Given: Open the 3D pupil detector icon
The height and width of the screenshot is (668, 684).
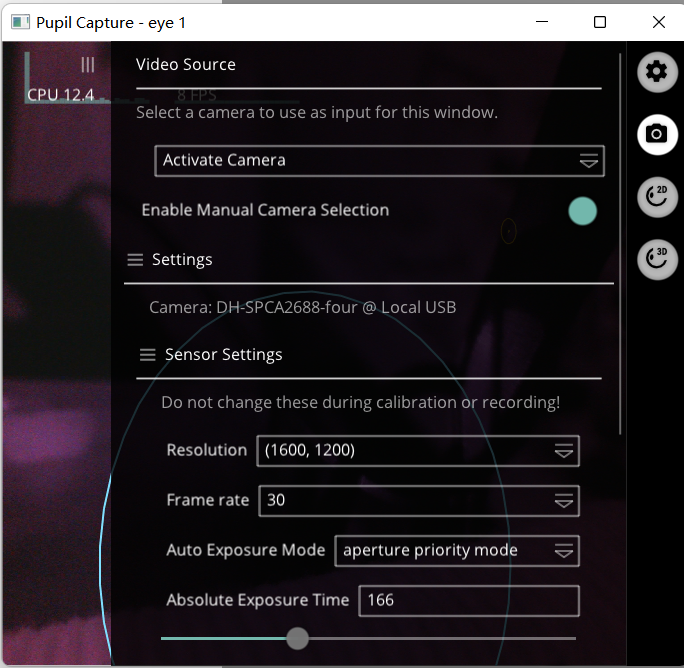Looking at the screenshot, I should click(x=657, y=259).
